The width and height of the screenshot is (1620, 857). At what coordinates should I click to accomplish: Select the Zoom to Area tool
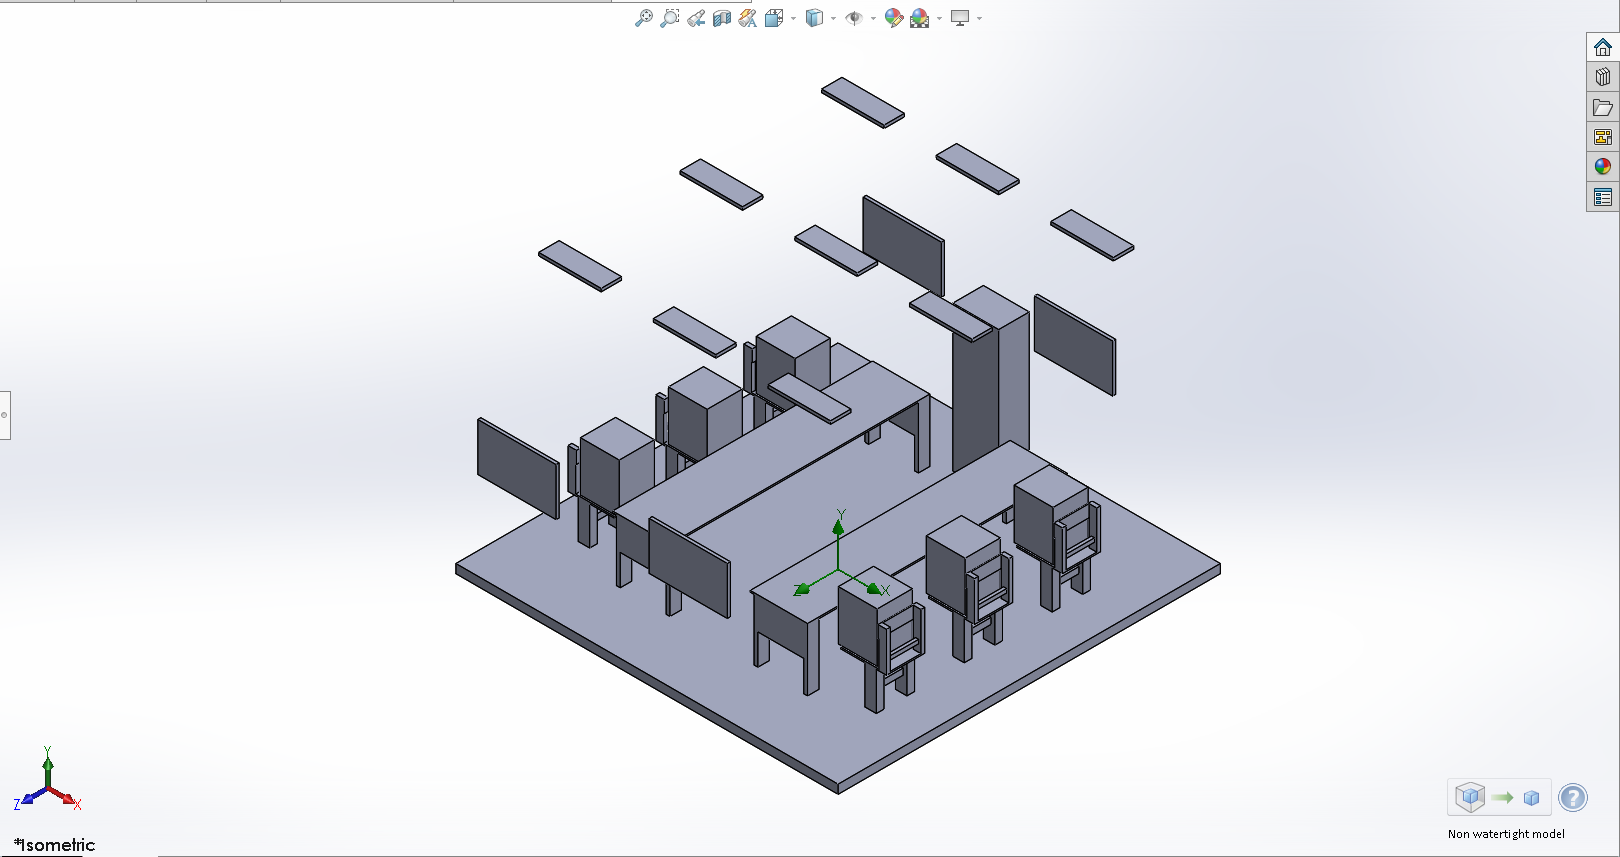pos(670,18)
